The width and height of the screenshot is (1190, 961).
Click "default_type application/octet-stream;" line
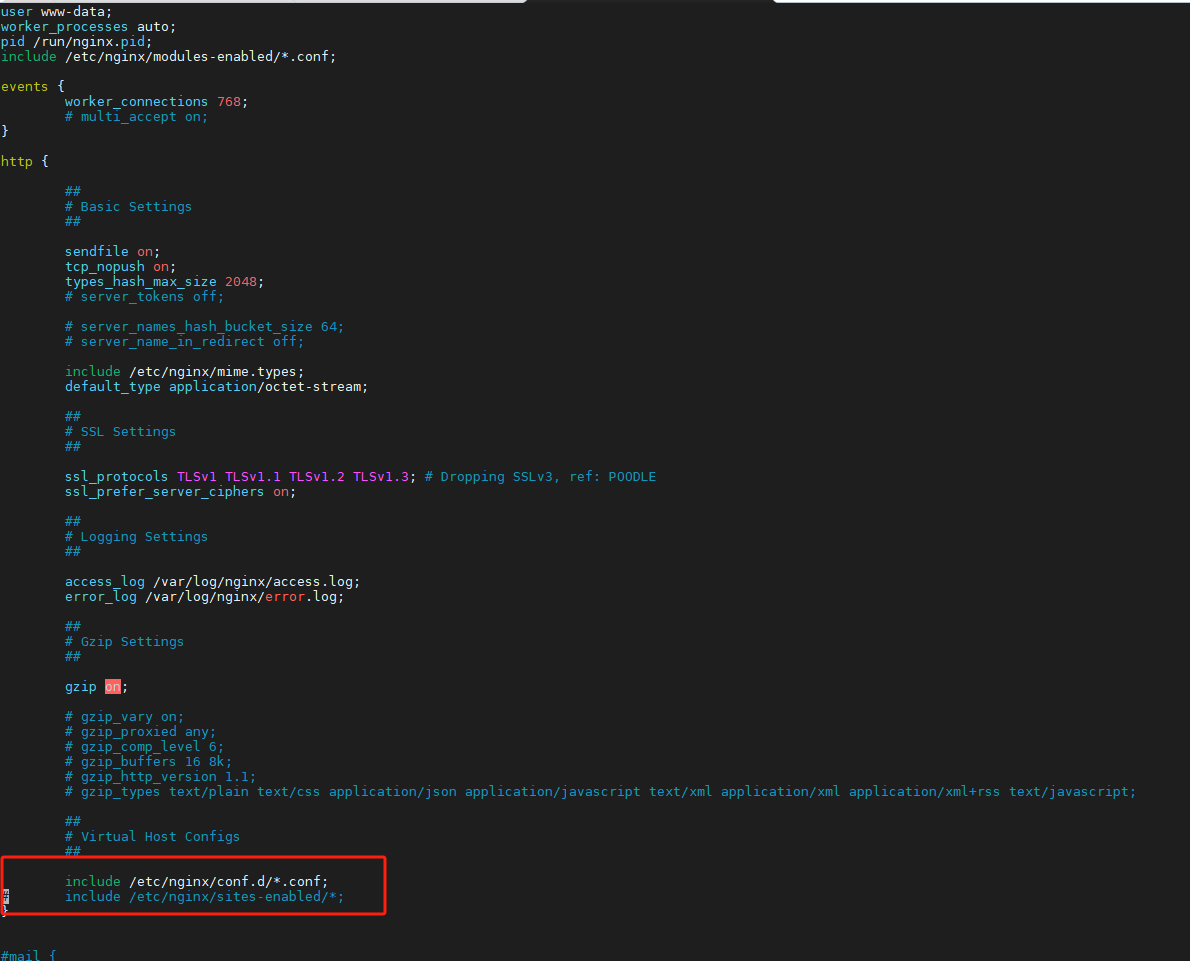tap(216, 387)
